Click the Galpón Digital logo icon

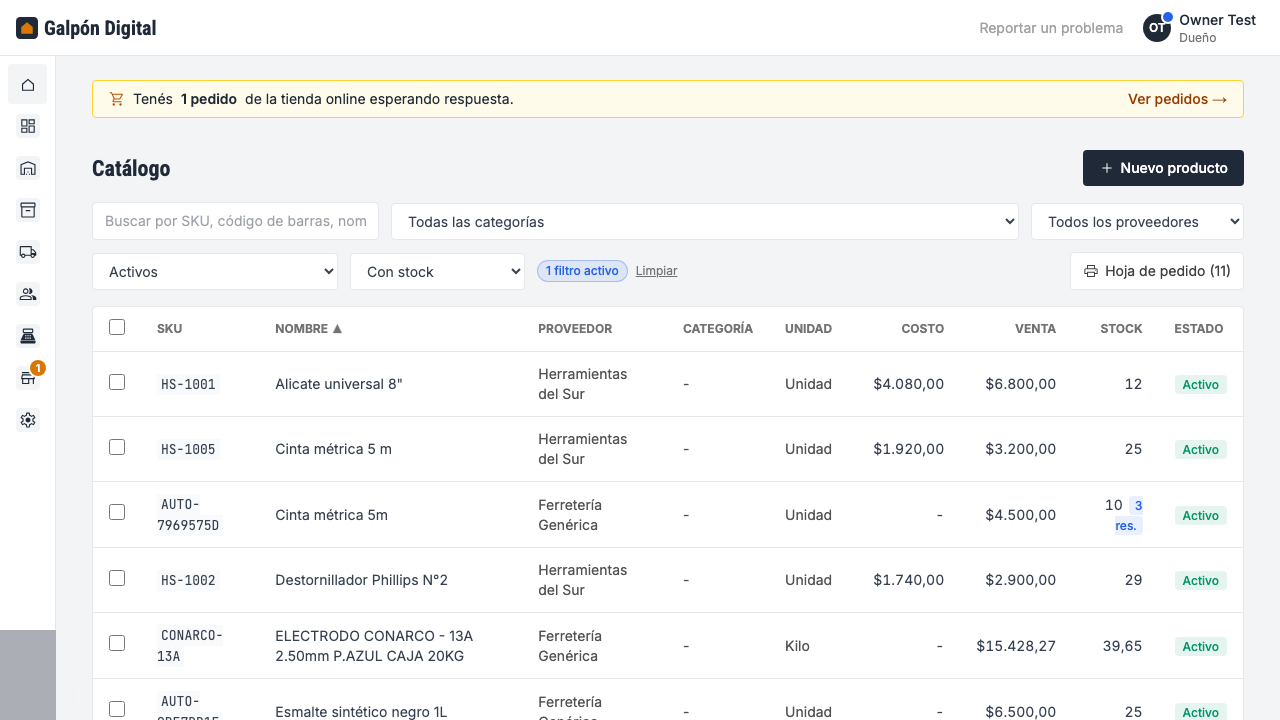coord(27,28)
